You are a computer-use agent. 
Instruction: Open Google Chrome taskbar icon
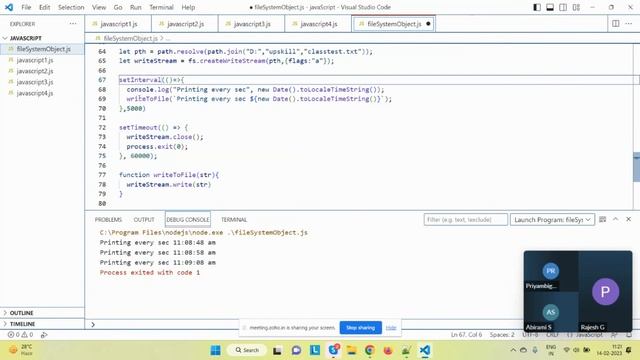pos(370,350)
